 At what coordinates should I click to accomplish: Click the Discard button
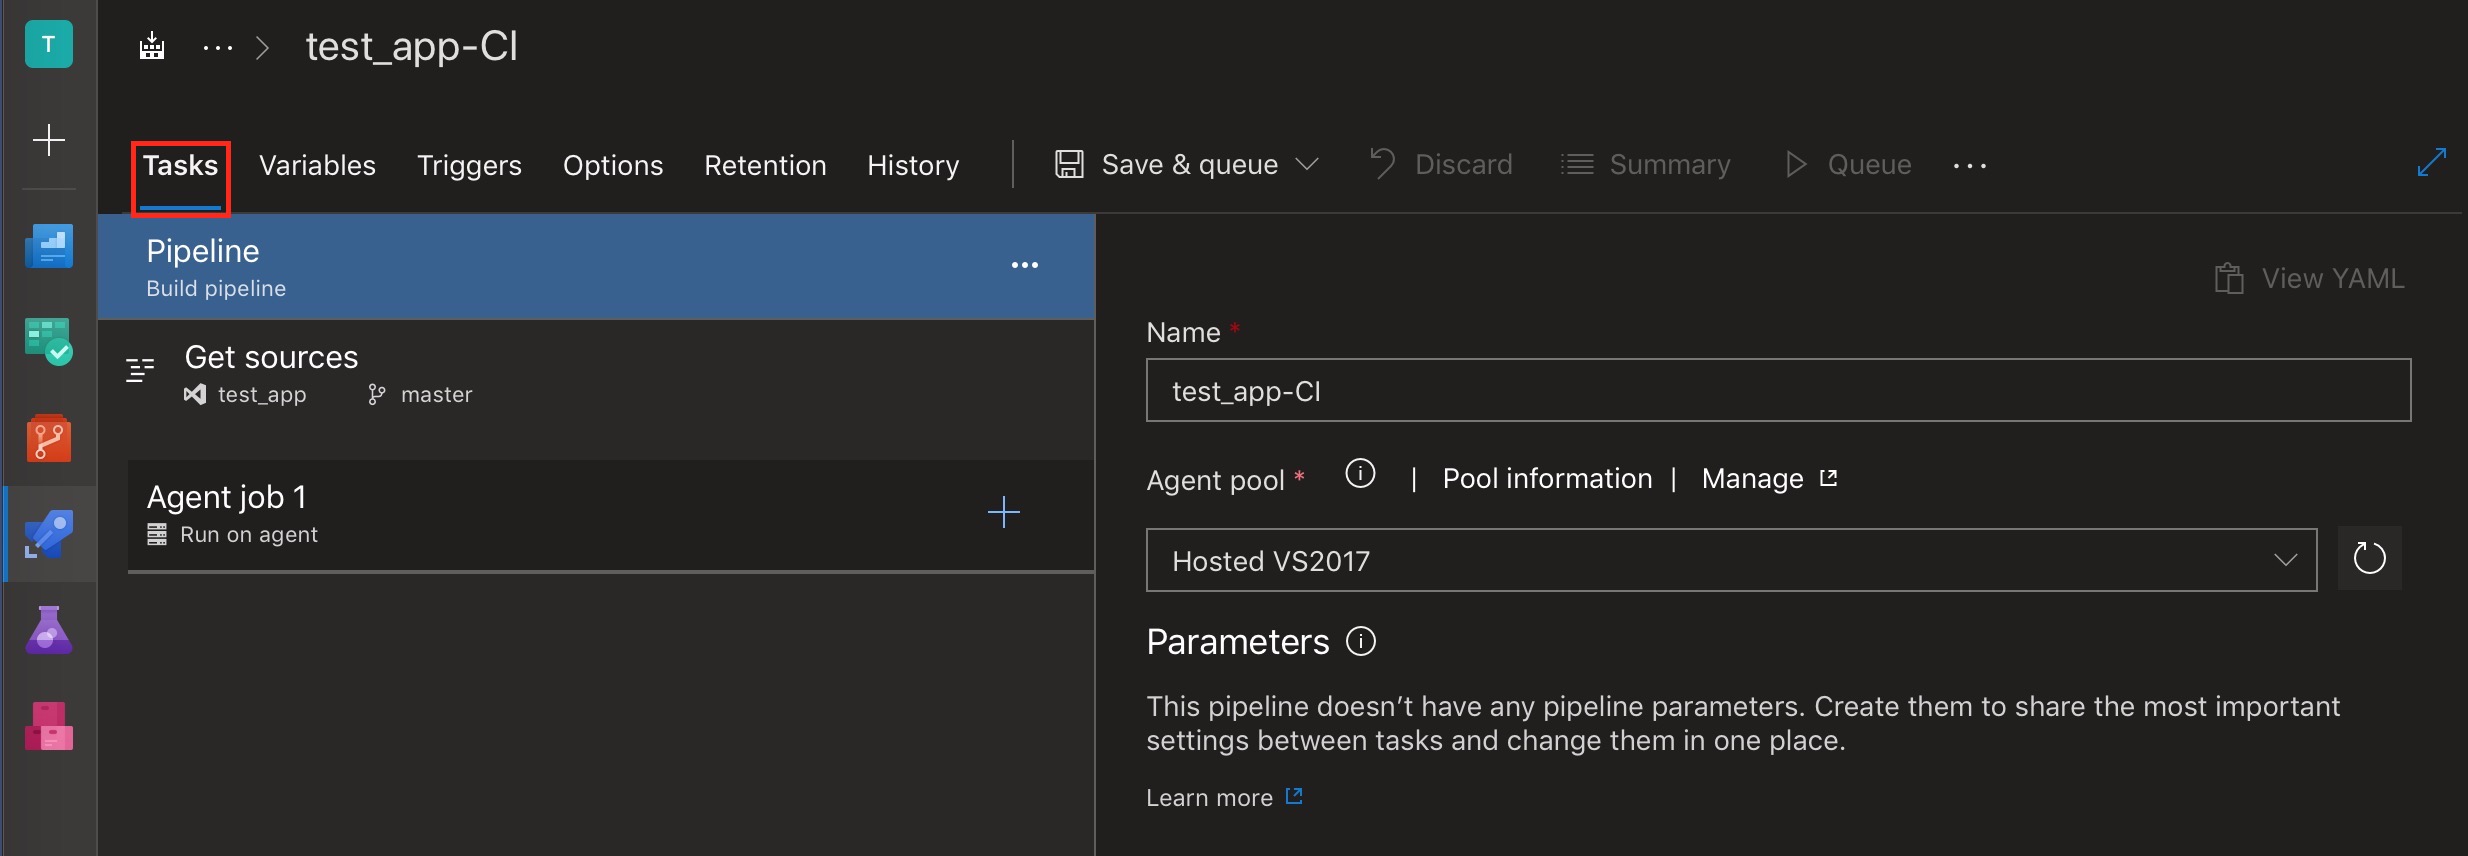pyautogui.click(x=1441, y=164)
